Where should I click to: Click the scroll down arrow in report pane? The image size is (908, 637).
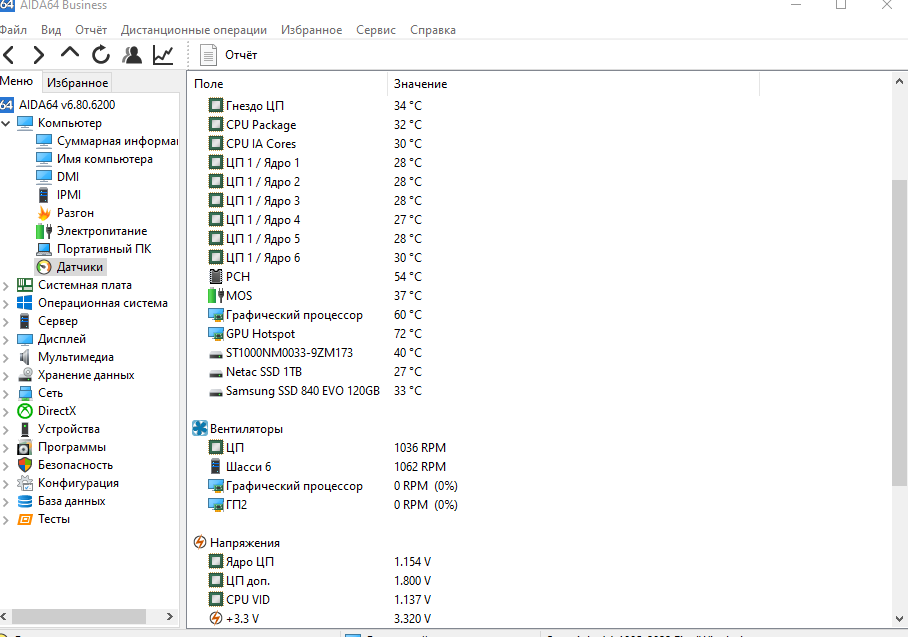899,618
